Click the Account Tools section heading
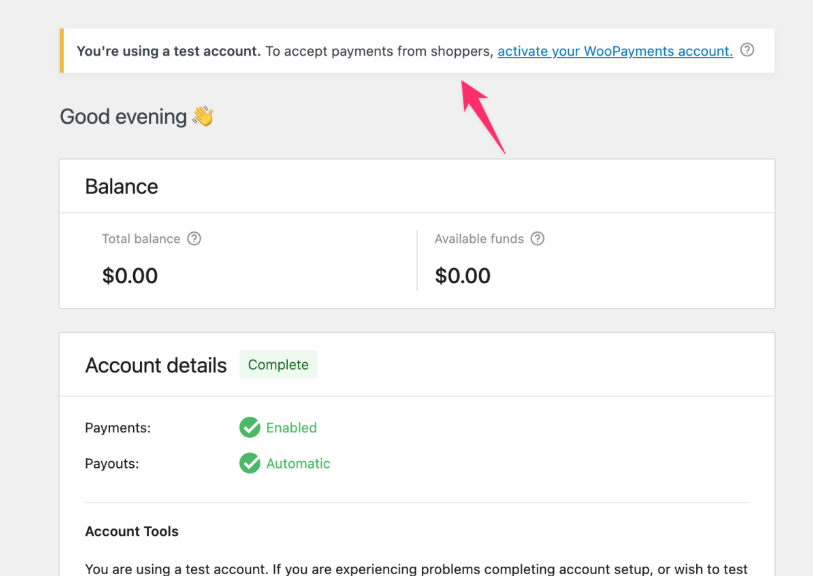The image size is (813, 576). click(x=131, y=531)
